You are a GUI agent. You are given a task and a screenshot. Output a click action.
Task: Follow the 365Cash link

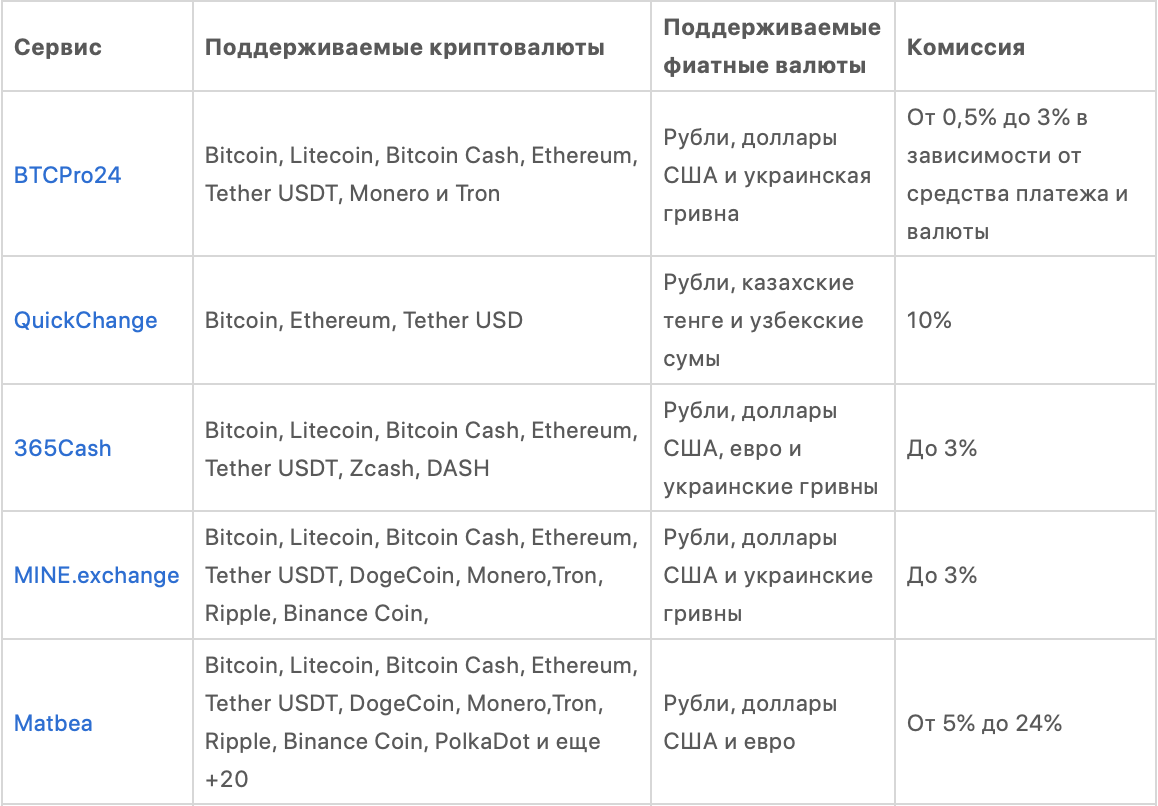coord(62,448)
